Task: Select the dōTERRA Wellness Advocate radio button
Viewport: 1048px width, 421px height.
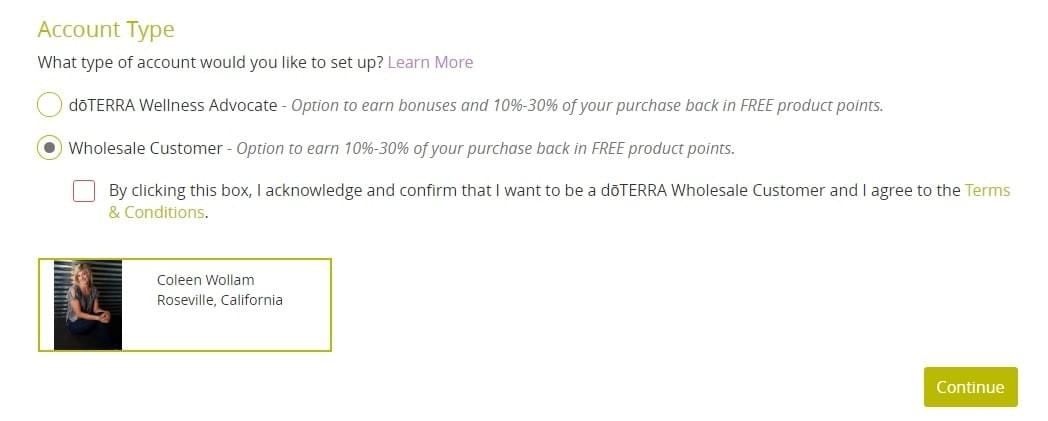Action: pyautogui.click(x=49, y=106)
